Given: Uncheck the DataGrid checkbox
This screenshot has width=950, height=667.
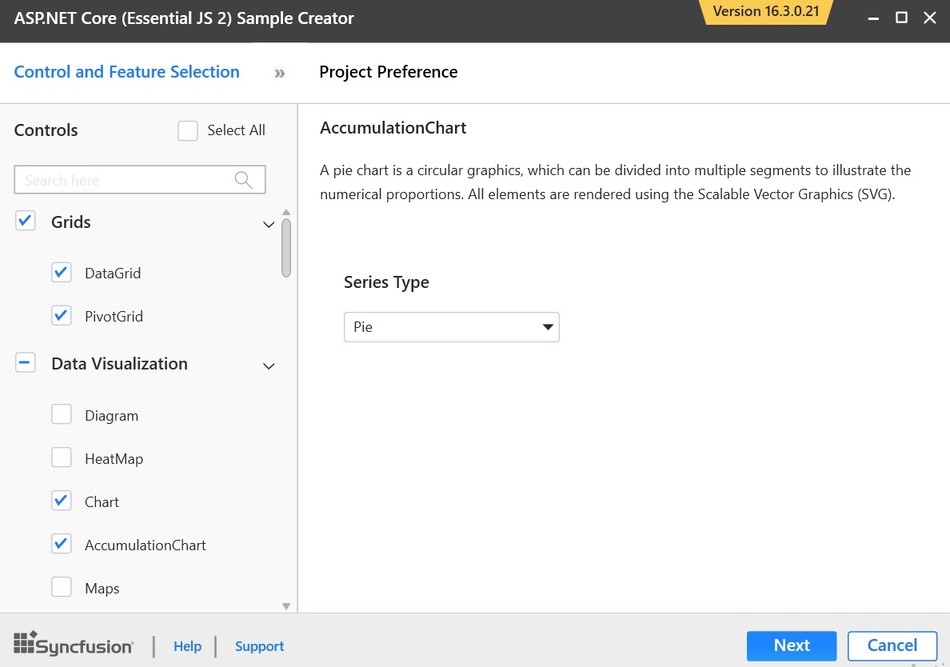Looking at the screenshot, I should click(61, 272).
